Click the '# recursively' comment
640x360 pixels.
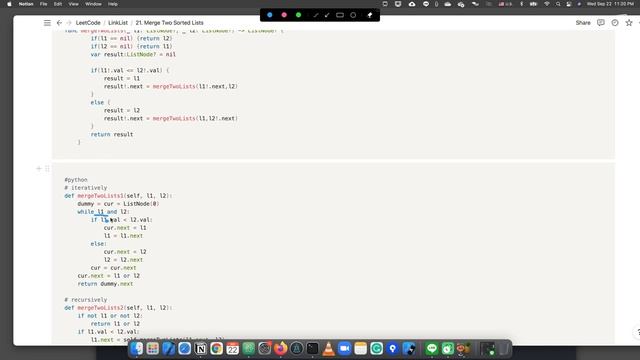(x=86, y=300)
